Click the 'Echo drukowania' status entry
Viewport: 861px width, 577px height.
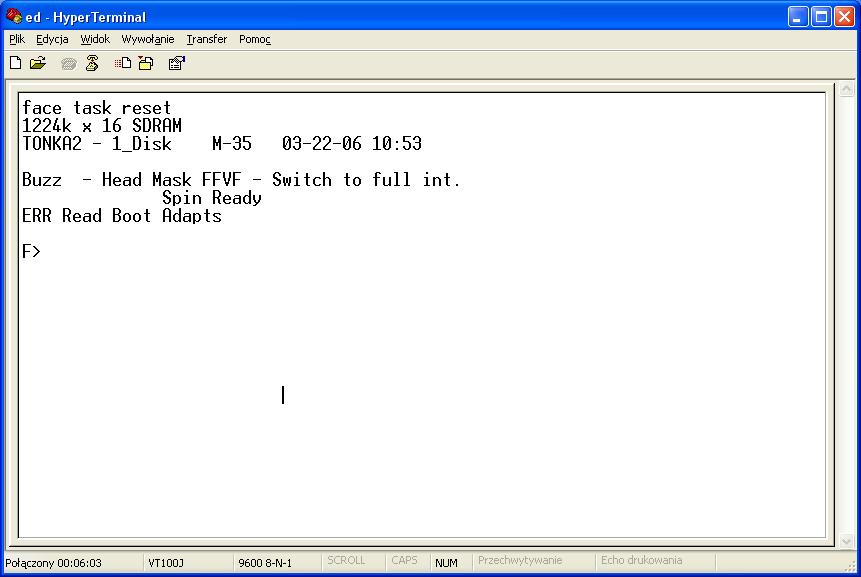click(x=641, y=561)
